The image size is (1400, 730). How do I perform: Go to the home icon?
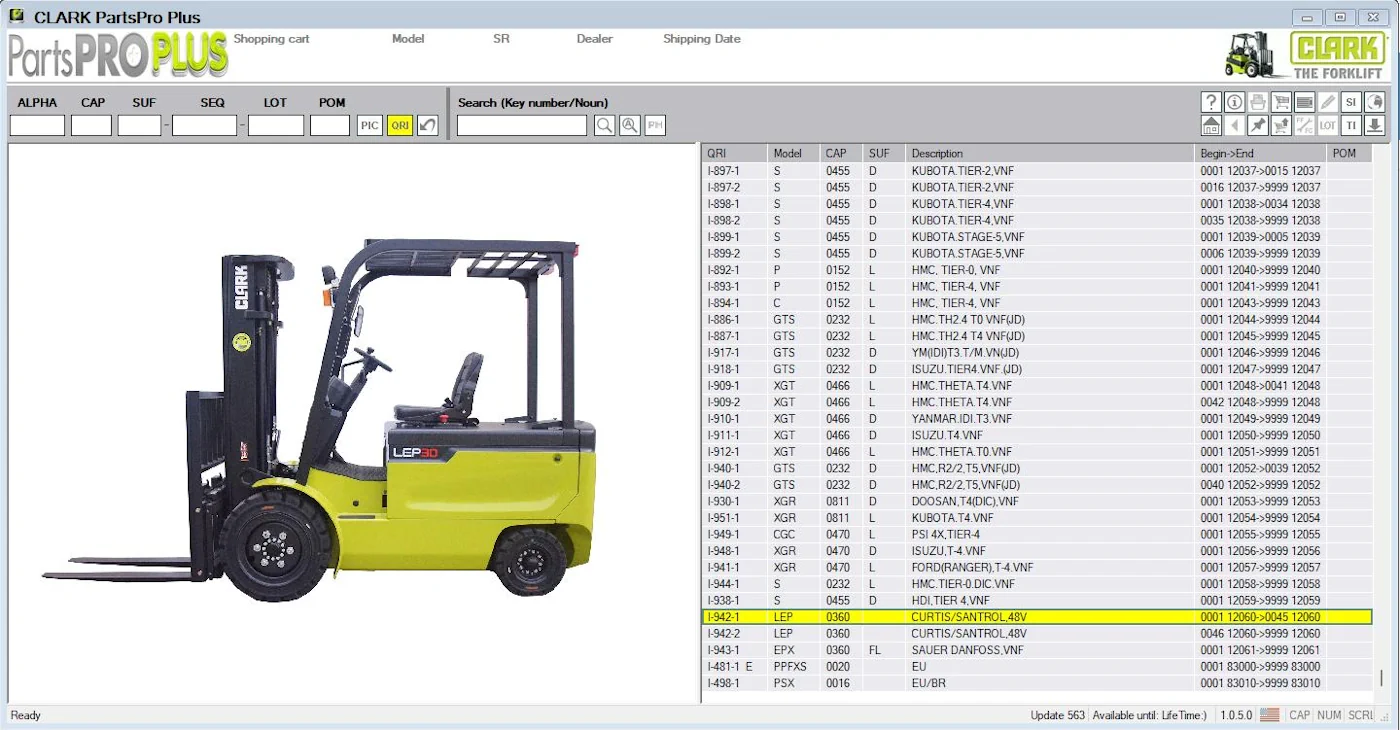coord(1211,125)
